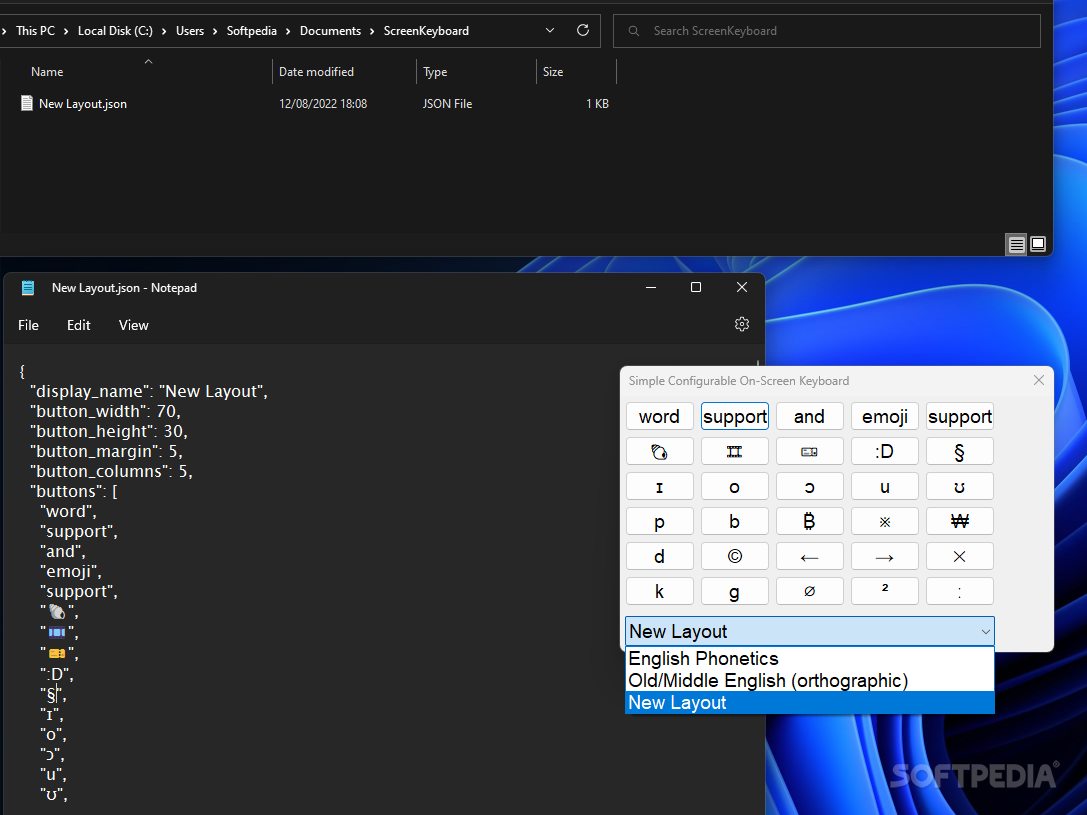The image size is (1087, 815).
Task: Select New Layout in the dropdown list
Action: (x=810, y=703)
